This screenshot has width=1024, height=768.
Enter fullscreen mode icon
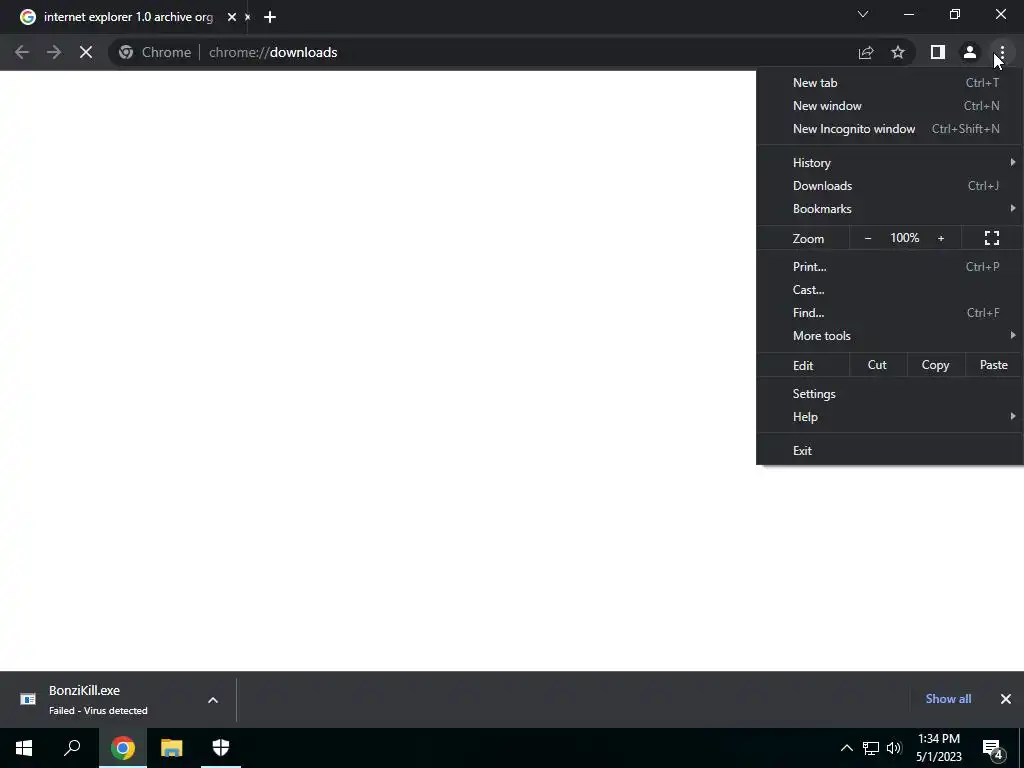(992, 238)
